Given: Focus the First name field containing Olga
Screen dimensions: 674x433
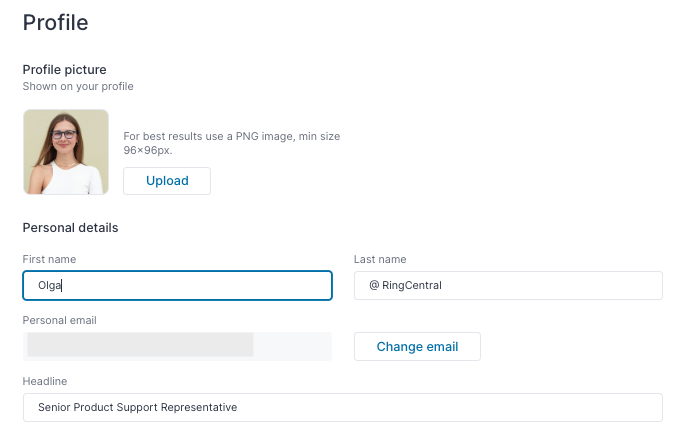Looking at the screenshot, I should click(178, 286).
